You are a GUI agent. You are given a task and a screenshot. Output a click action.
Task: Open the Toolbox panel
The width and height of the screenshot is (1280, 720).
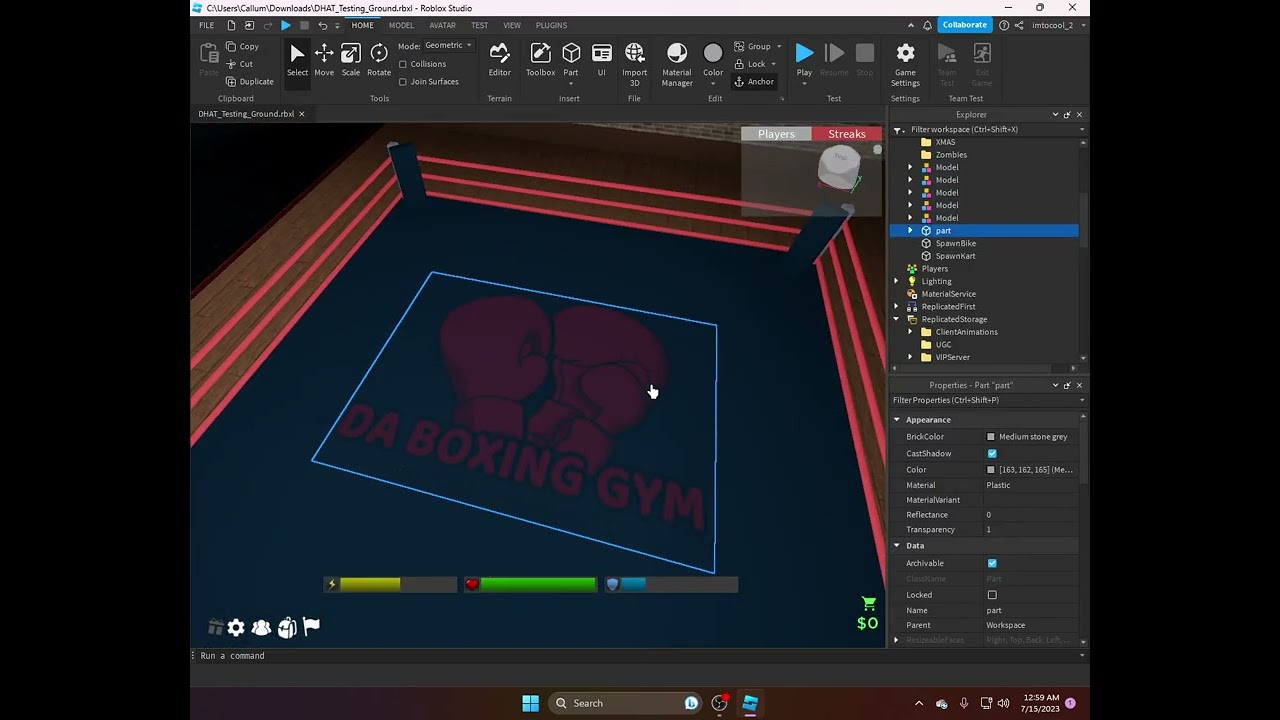pos(540,60)
